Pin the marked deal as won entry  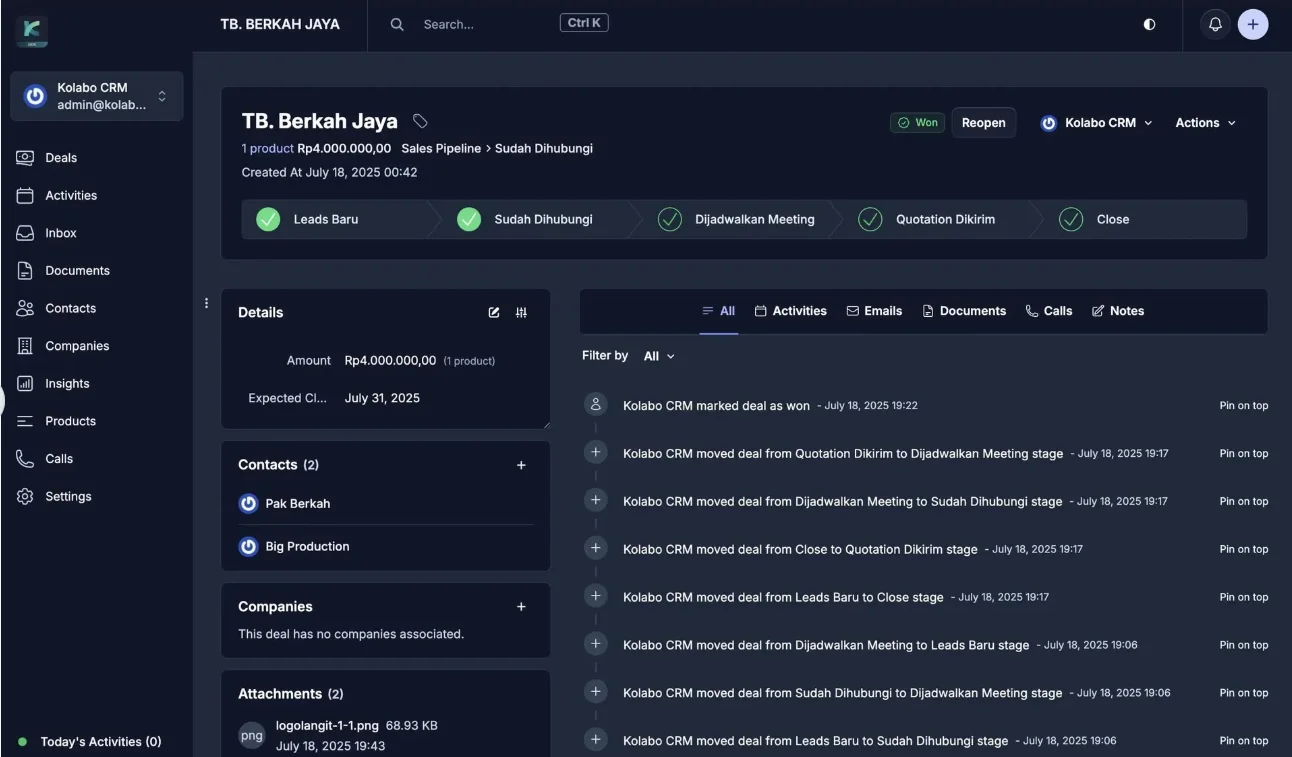pyautogui.click(x=1243, y=405)
